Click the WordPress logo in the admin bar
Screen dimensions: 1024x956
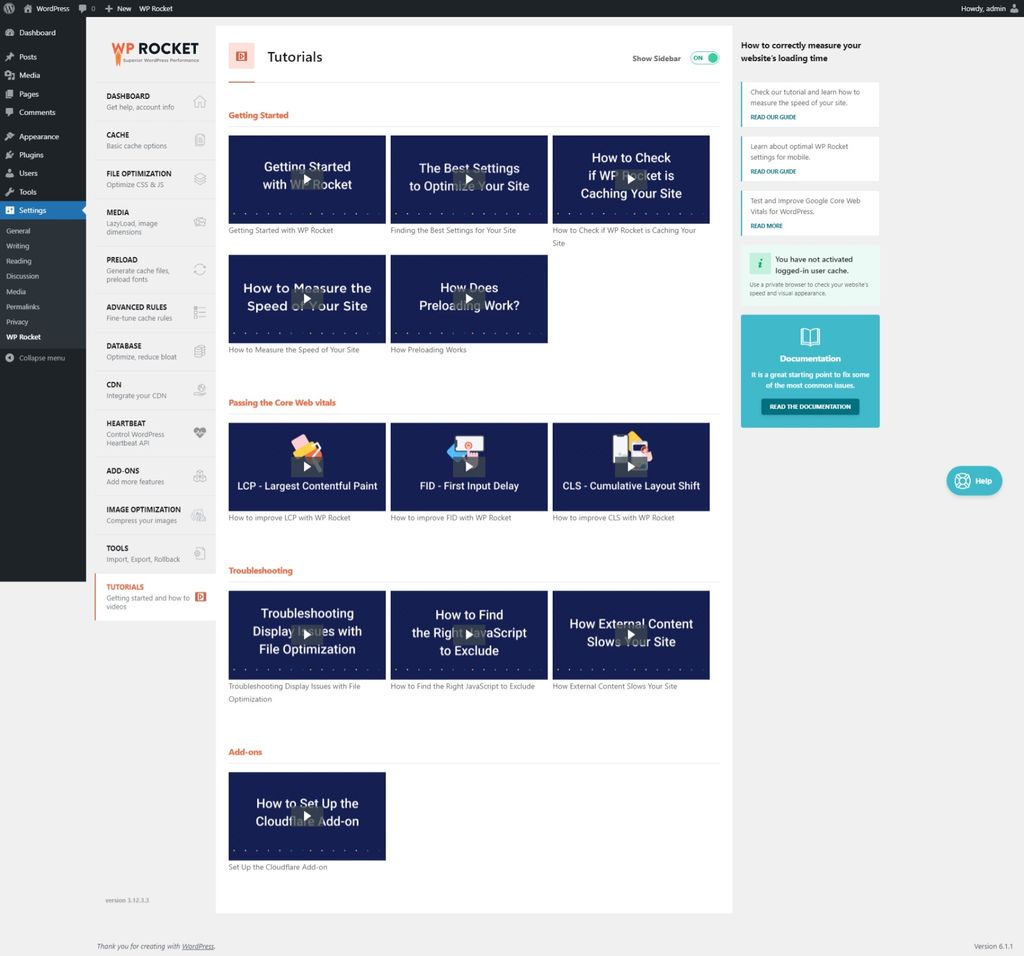pos(9,8)
